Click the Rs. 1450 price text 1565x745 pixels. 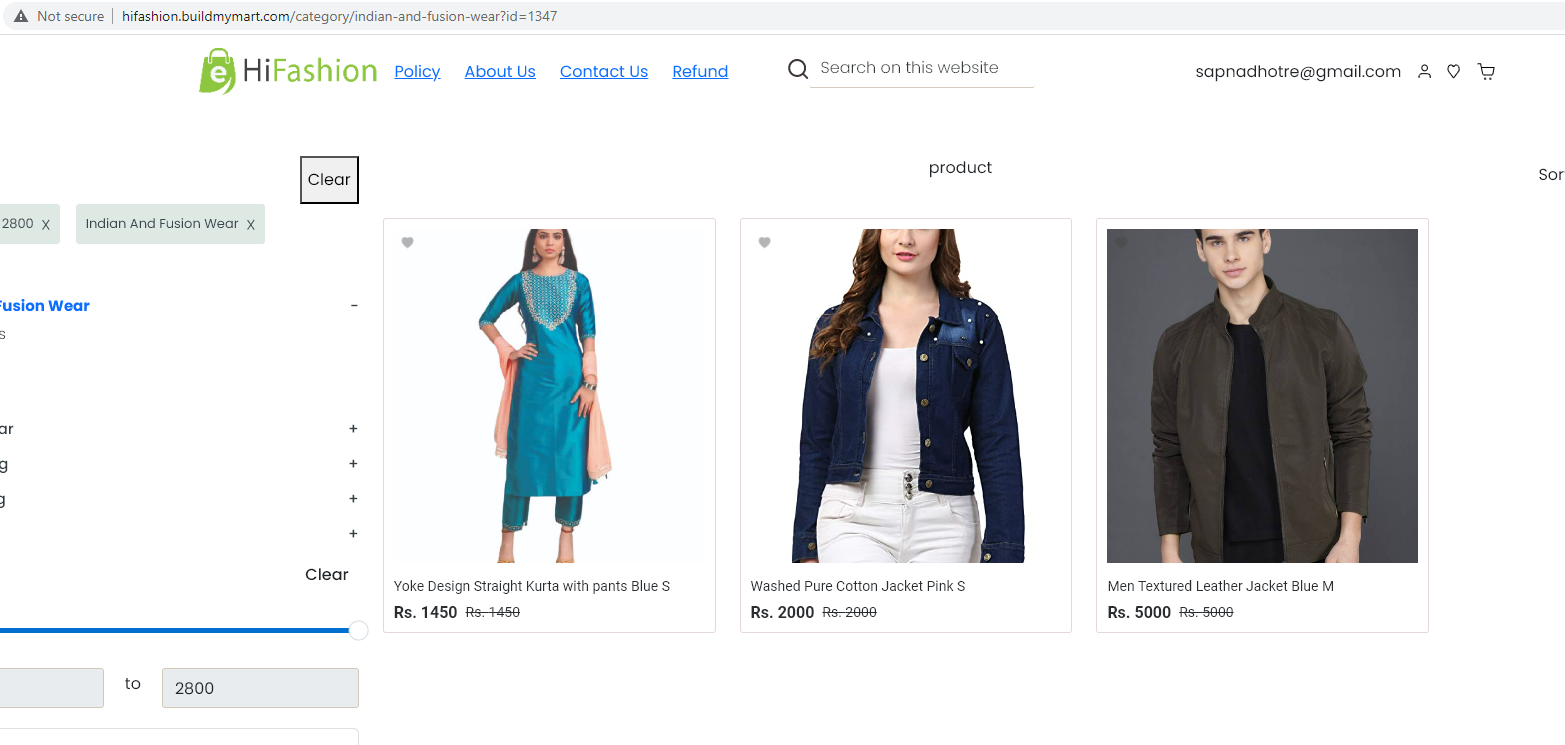click(425, 612)
